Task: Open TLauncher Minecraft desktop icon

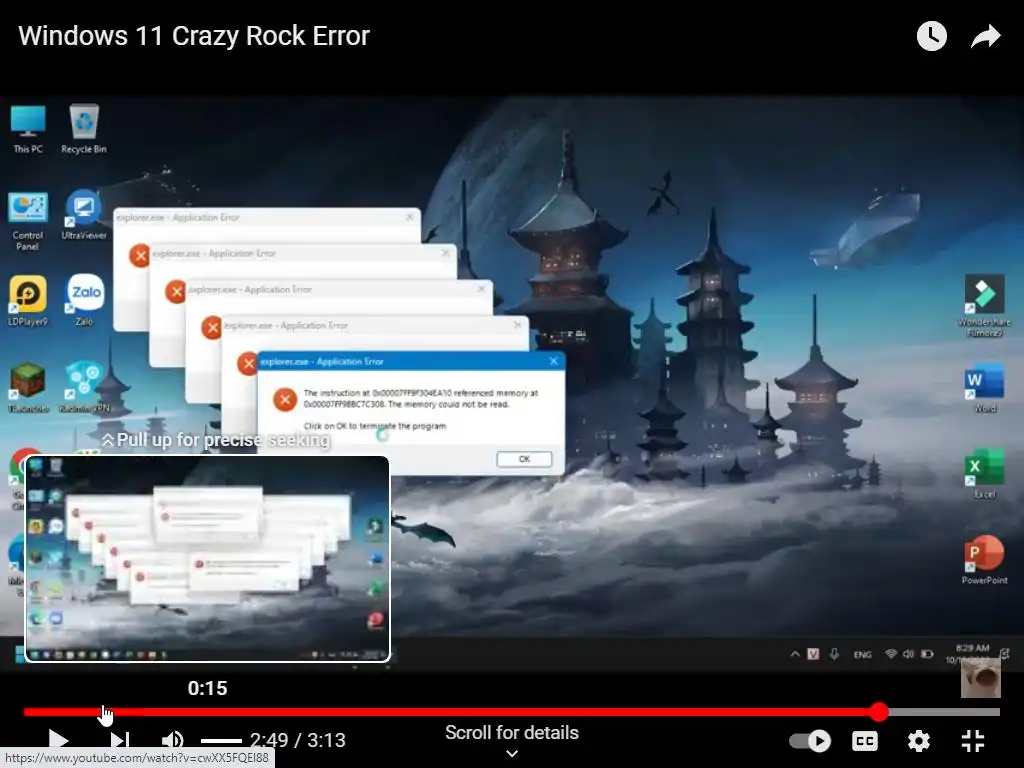Action: click(x=28, y=388)
